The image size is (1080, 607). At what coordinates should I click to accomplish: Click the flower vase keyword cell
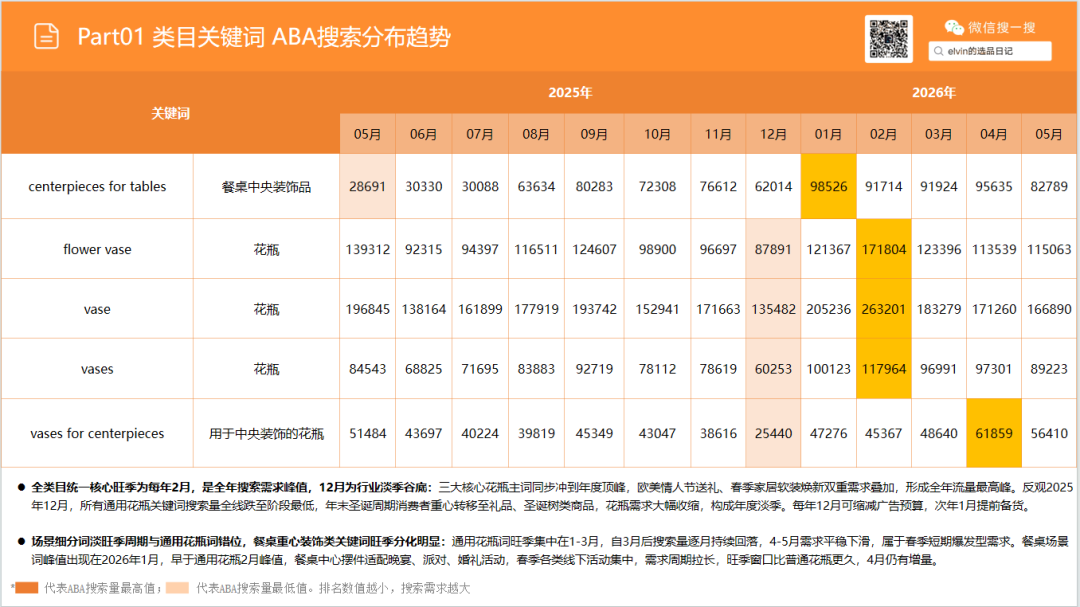pyautogui.click(x=97, y=249)
